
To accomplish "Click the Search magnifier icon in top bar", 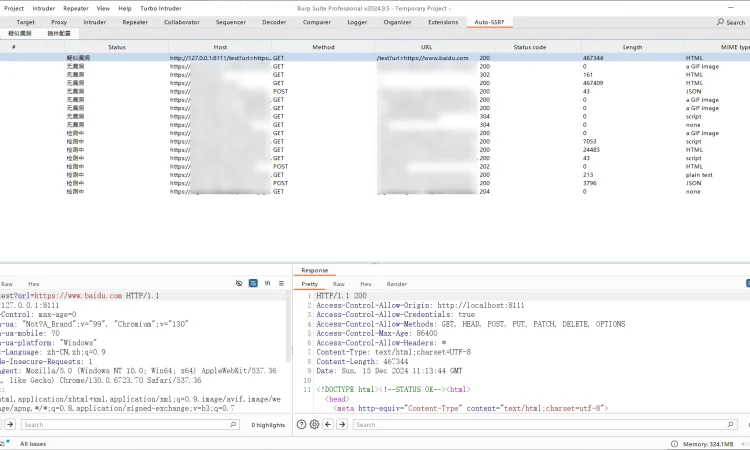I will [x=720, y=22].
